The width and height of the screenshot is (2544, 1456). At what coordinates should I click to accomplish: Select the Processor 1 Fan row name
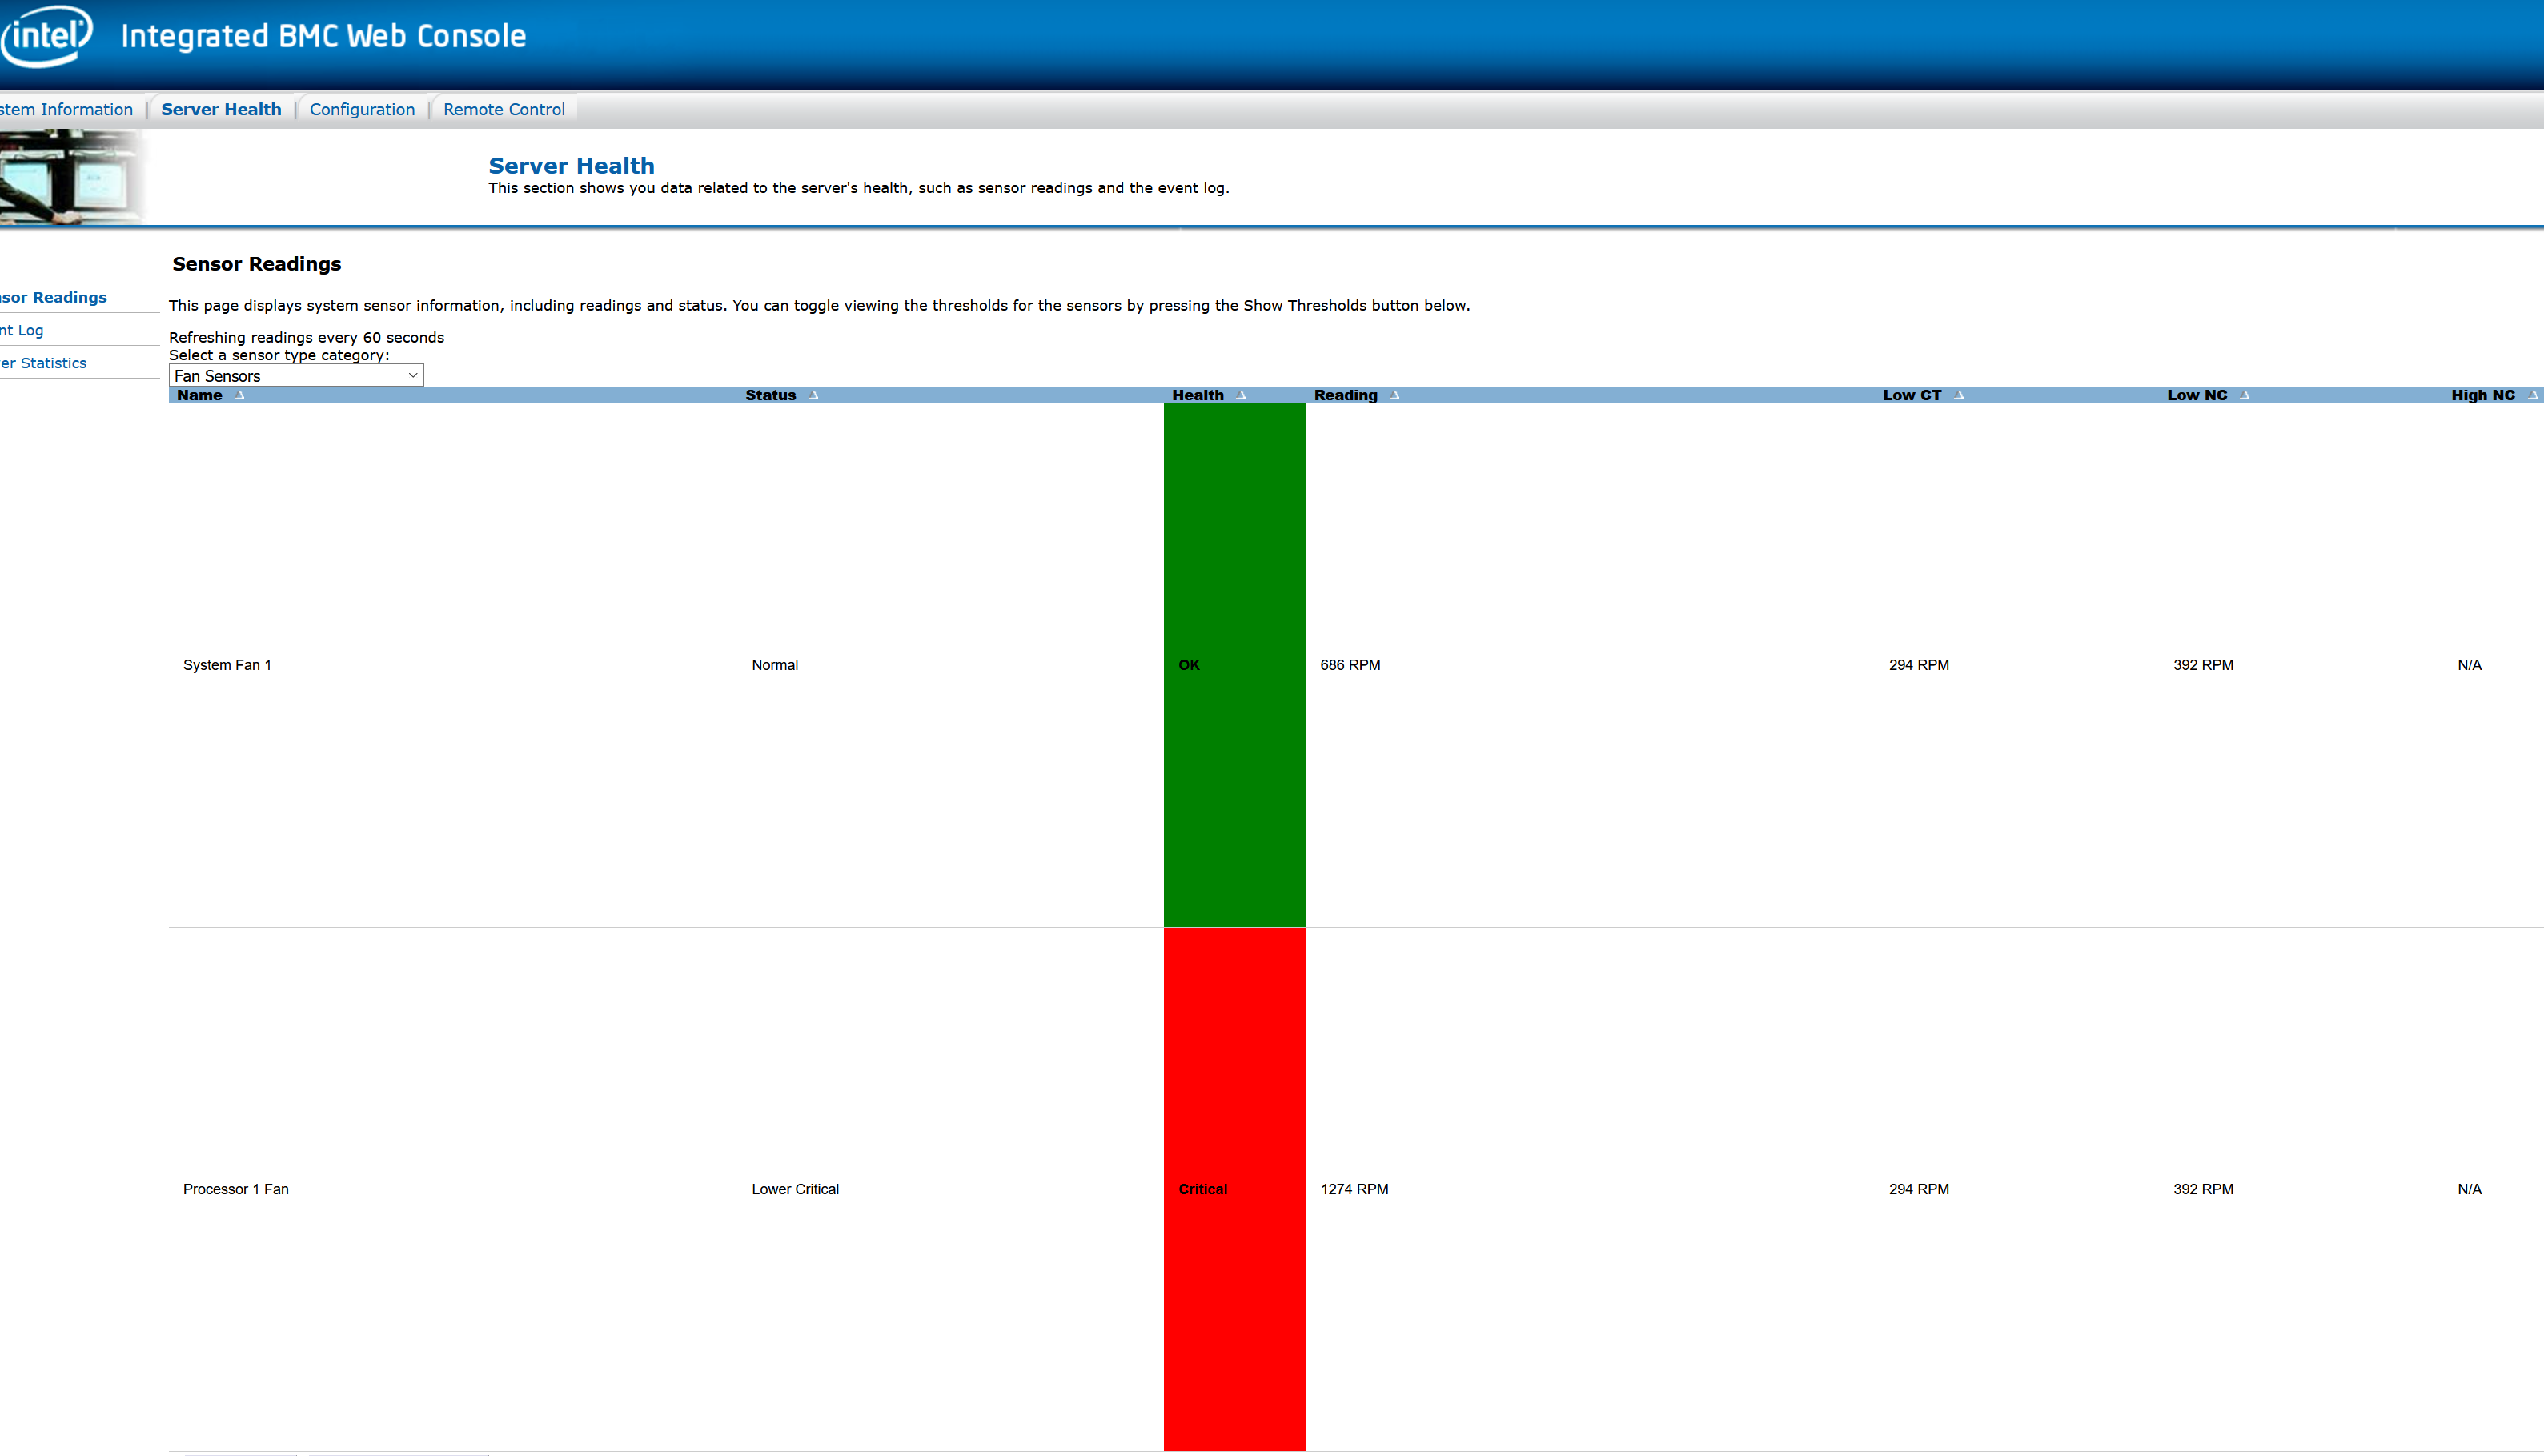pyautogui.click(x=236, y=1189)
